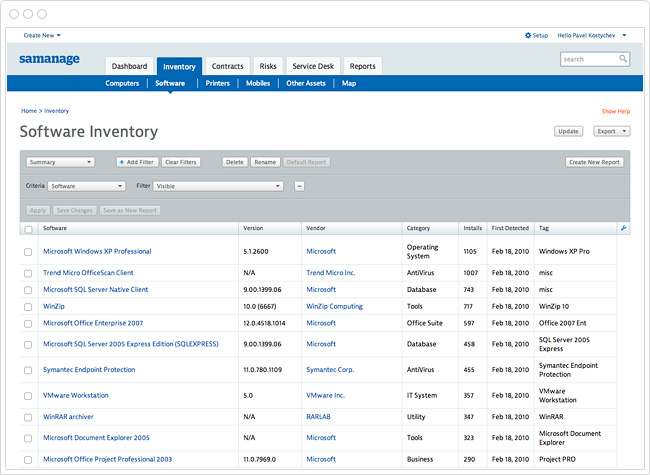Click the Apply button
Screen dimensions: 650x475
38,210
